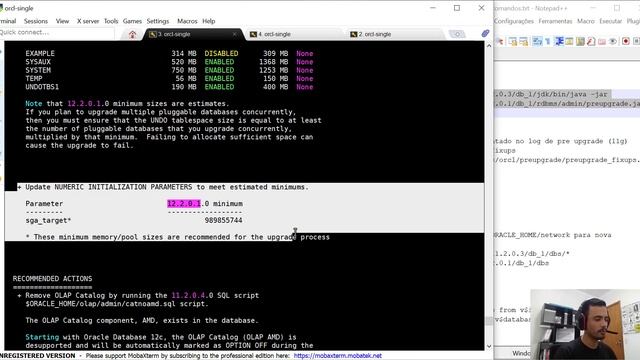The height and width of the screenshot is (360, 640).
Task: Click the 'SYSAUX' tablespace name
Action: [38, 62]
